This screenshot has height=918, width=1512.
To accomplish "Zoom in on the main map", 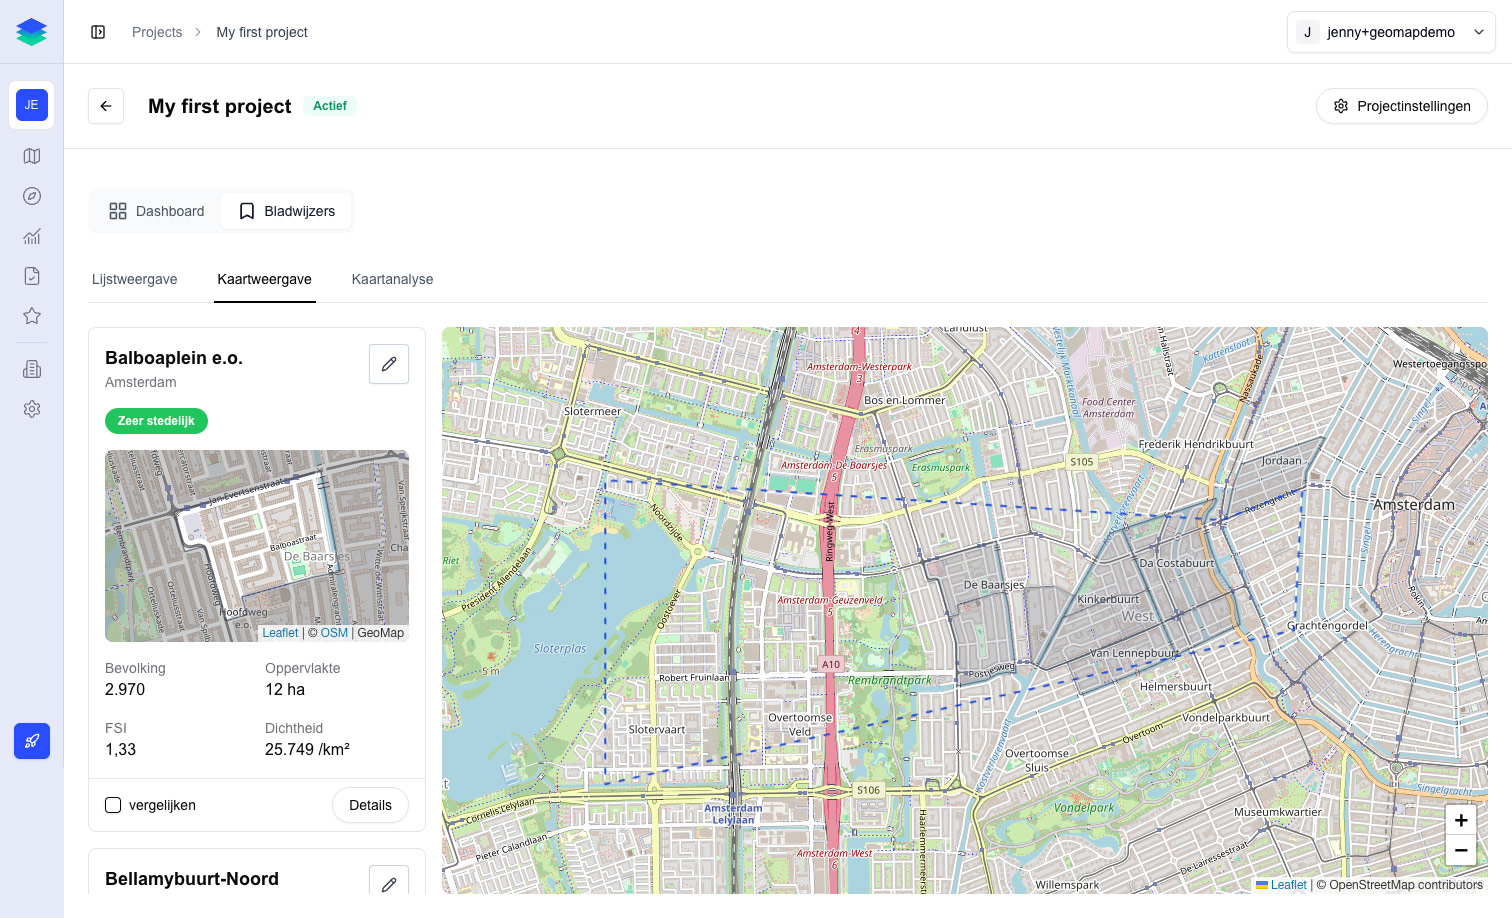I will (x=1461, y=820).
